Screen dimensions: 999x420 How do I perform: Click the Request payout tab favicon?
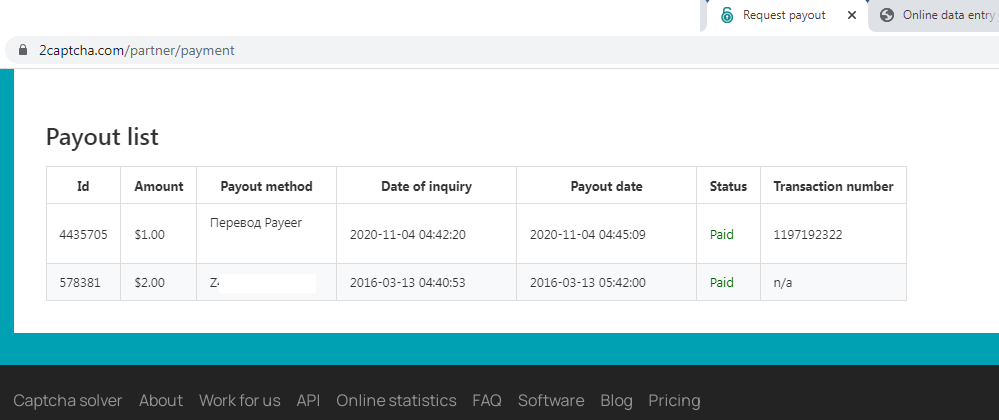coord(727,15)
